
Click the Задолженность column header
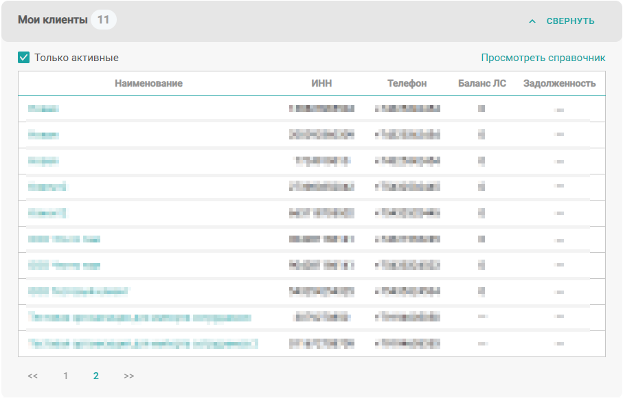pyautogui.click(x=559, y=83)
